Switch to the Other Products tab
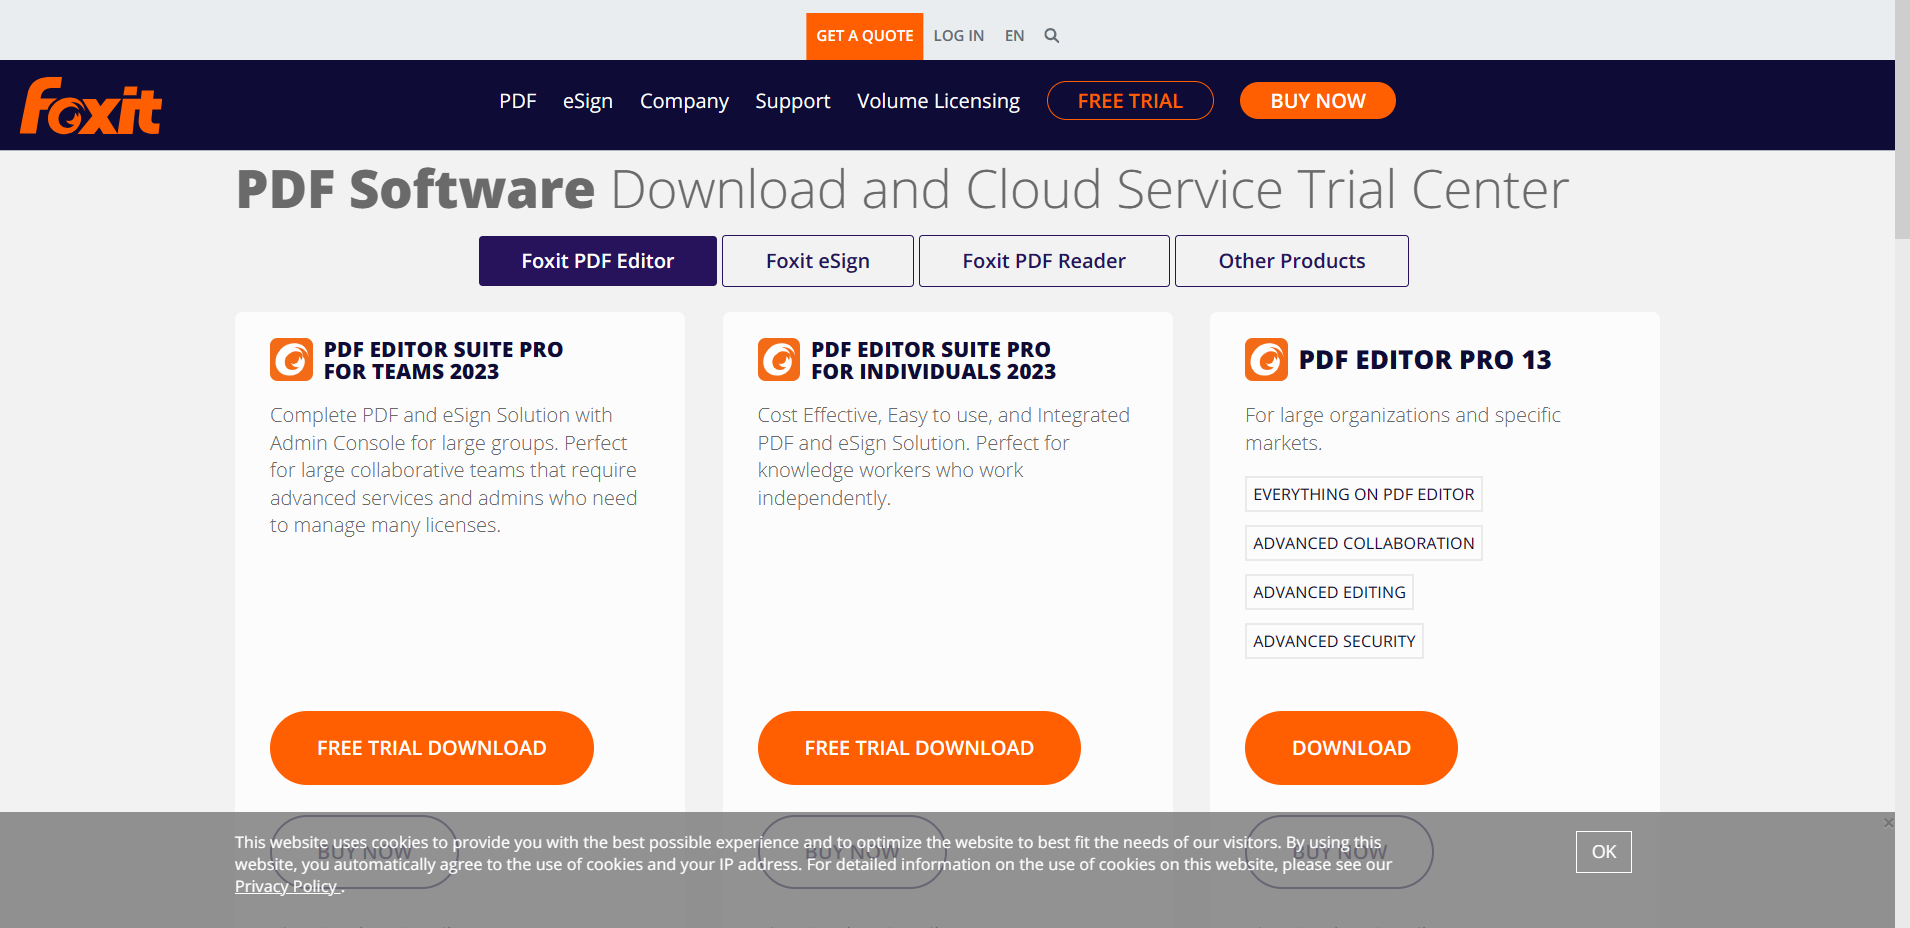The width and height of the screenshot is (1910, 928). pyautogui.click(x=1292, y=261)
